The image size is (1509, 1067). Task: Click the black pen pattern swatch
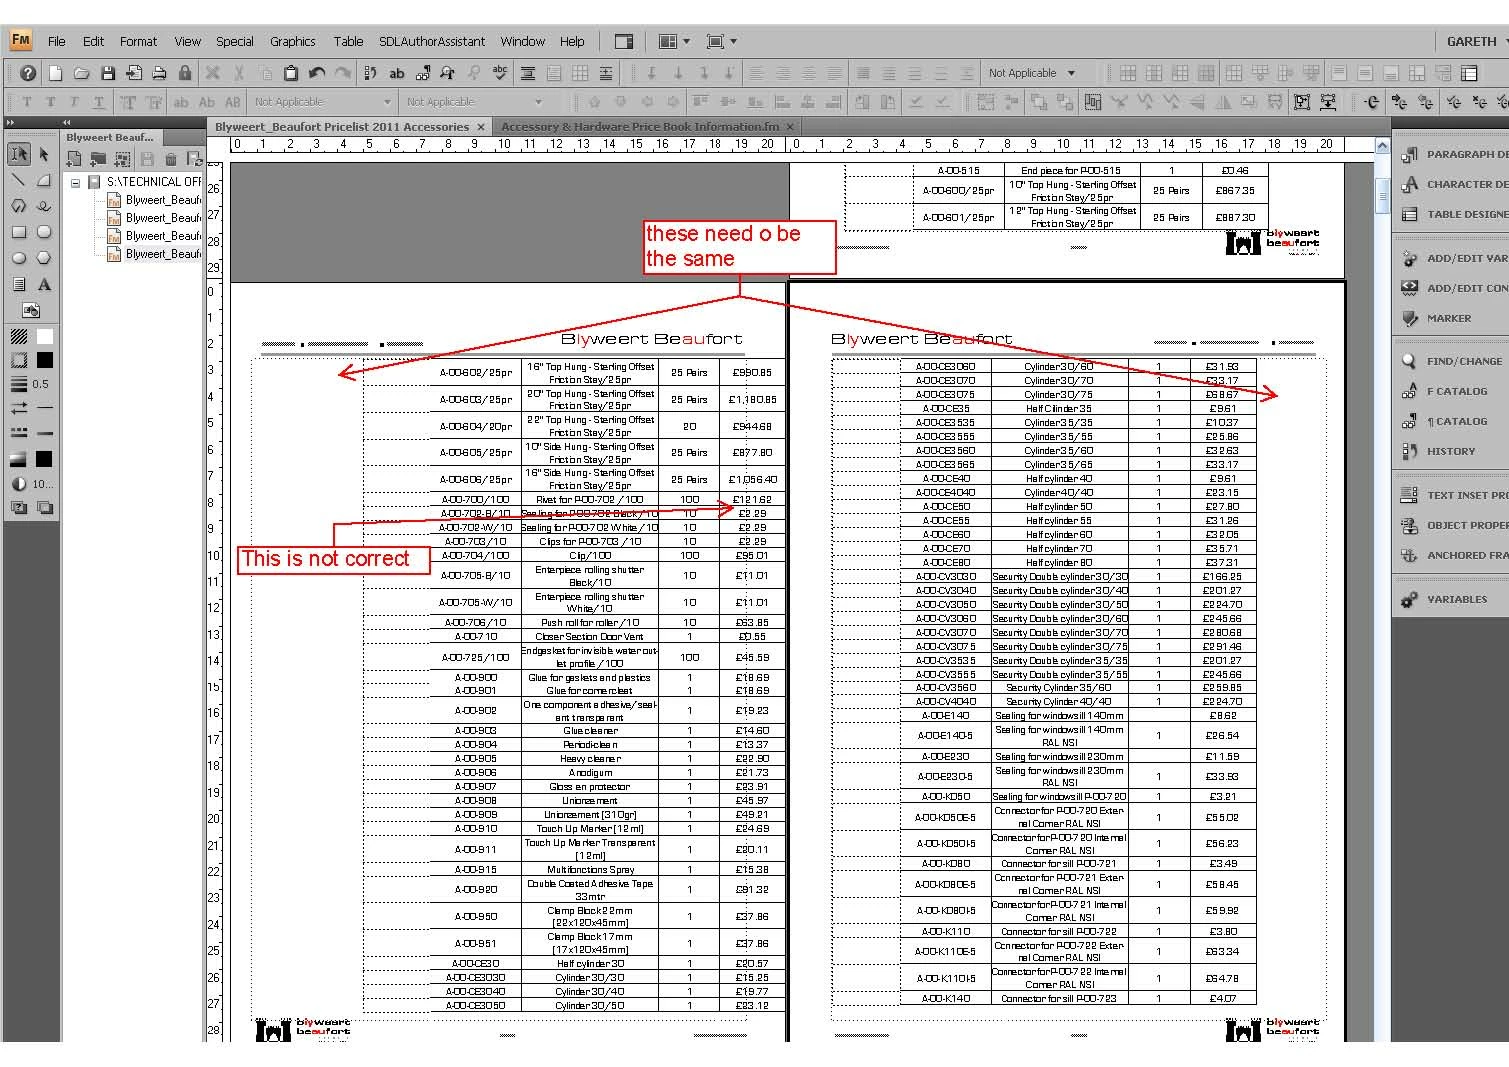[x=44, y=360]
